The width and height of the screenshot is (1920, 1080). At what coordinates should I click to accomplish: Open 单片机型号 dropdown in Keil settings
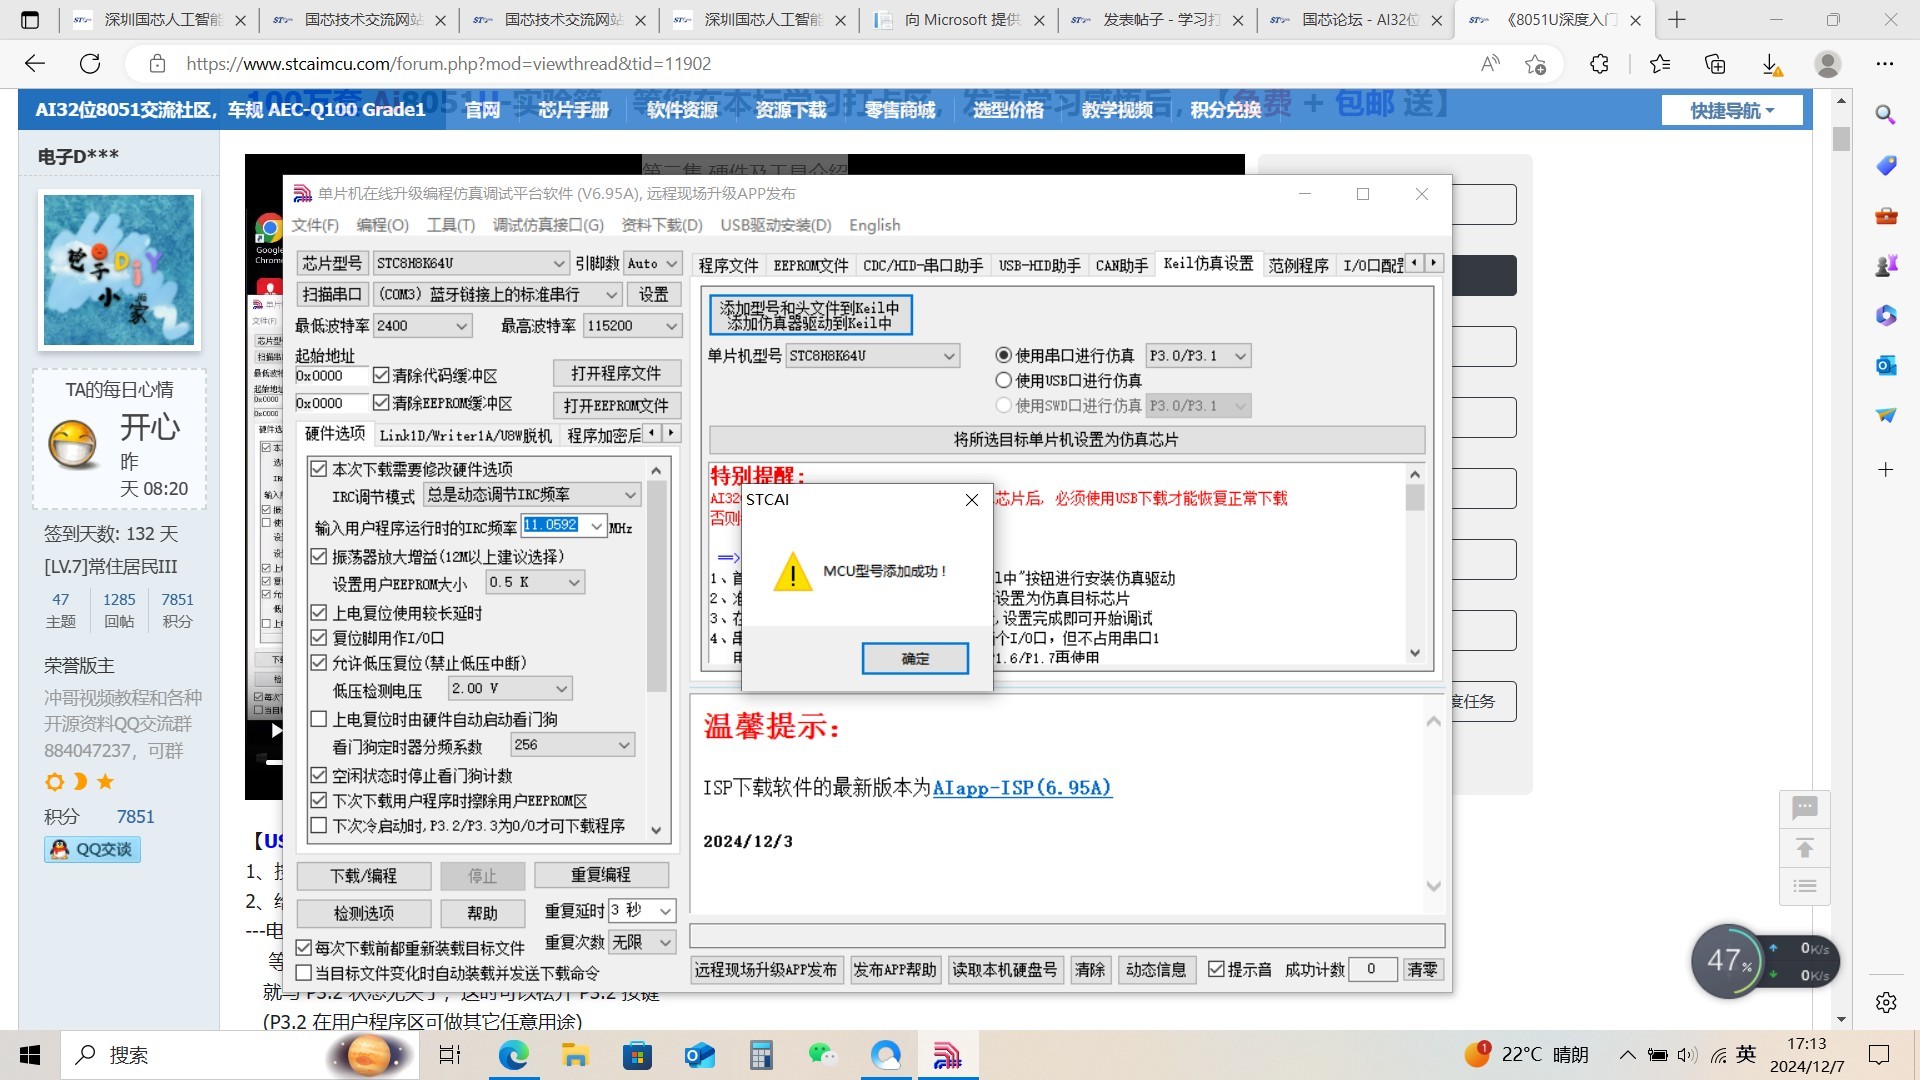click(872, 355)
